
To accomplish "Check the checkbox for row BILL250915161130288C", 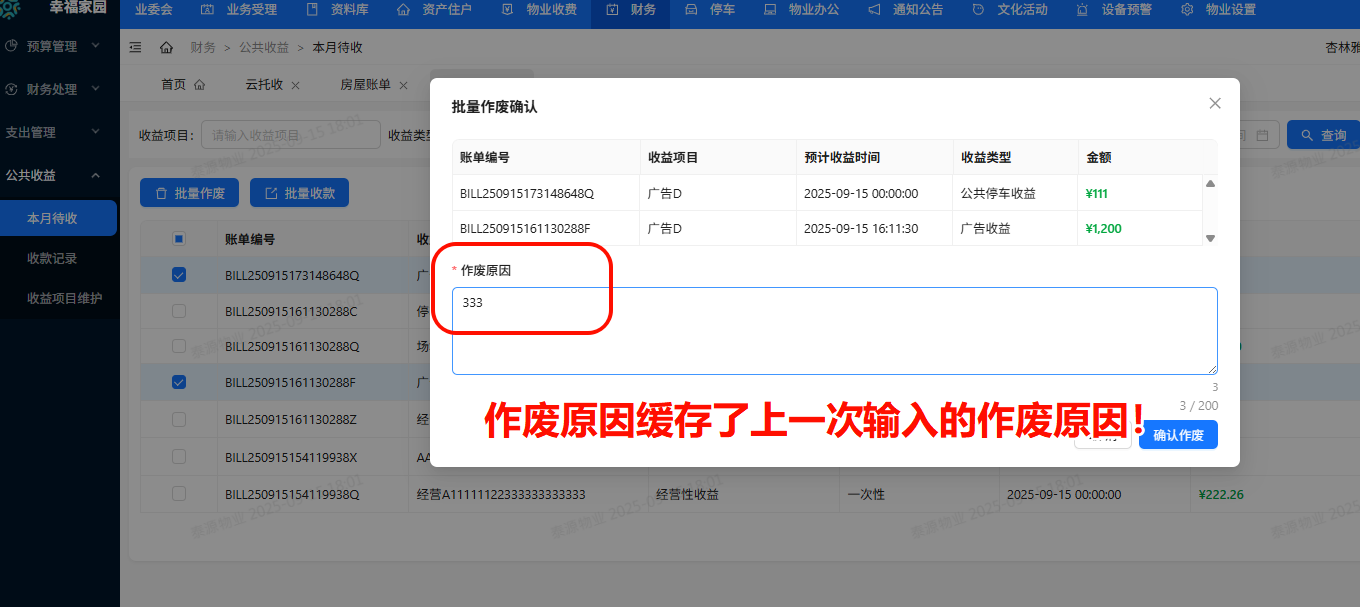I will 179,310.
